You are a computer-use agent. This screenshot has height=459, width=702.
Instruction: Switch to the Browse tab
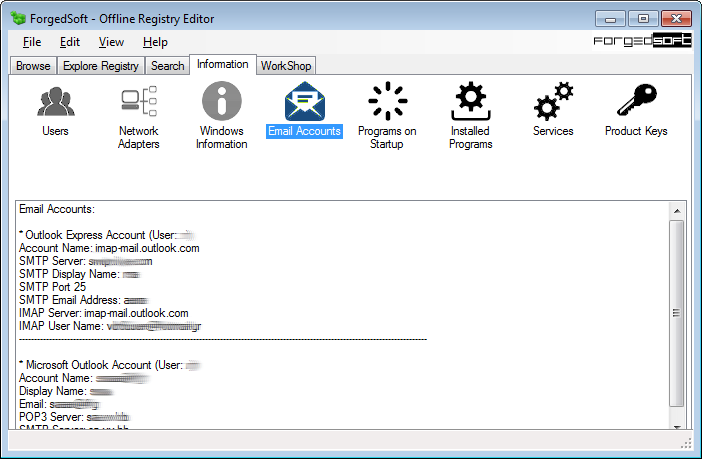click(x=33, y=66)
